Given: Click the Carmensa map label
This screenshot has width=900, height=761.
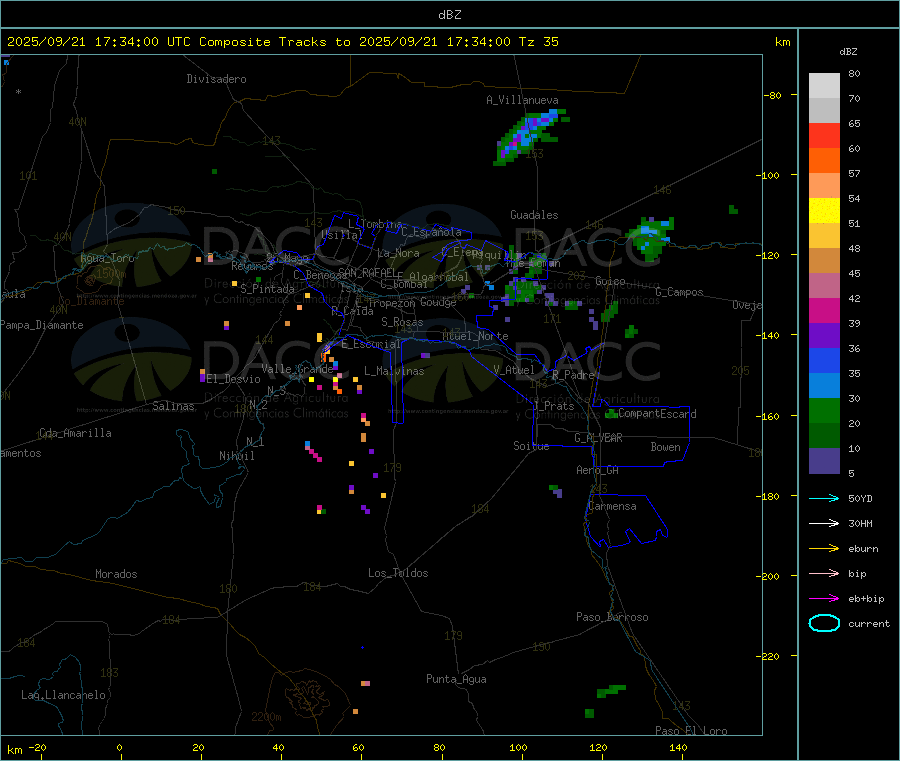Looking at the screenshot, I should [613, 506].
